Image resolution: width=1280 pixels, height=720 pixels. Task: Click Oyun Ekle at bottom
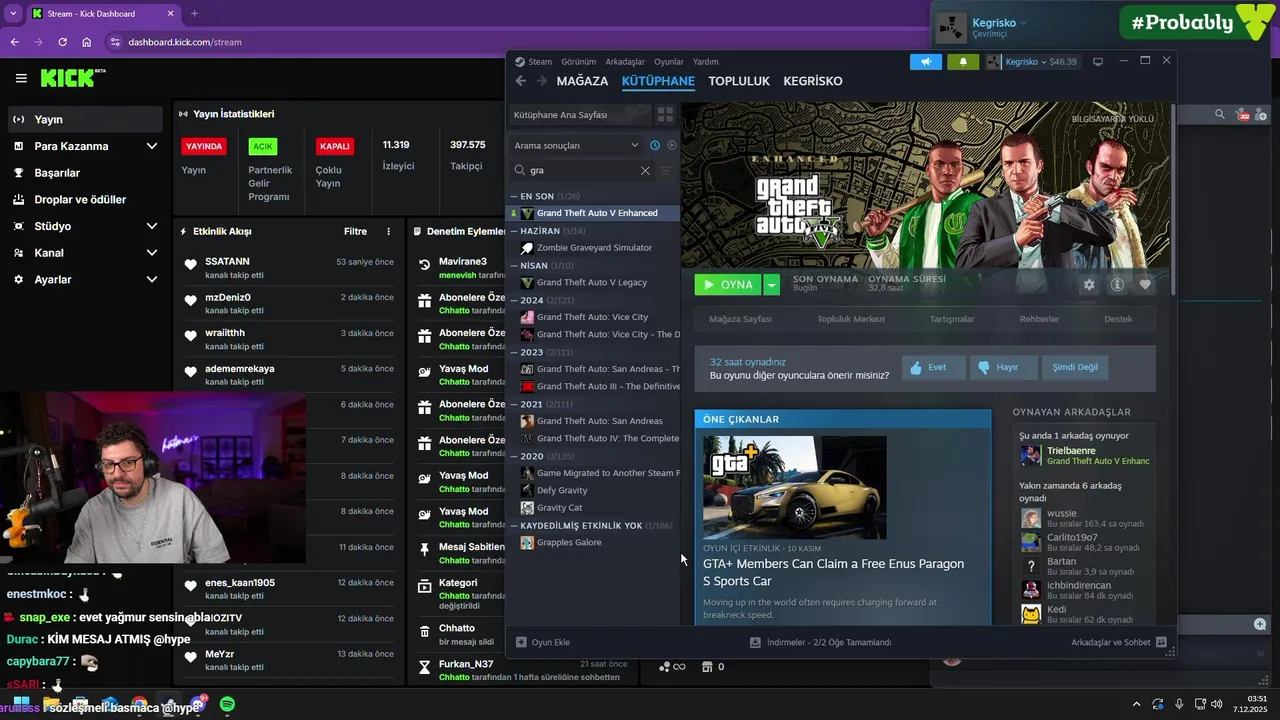coord(543,642)
